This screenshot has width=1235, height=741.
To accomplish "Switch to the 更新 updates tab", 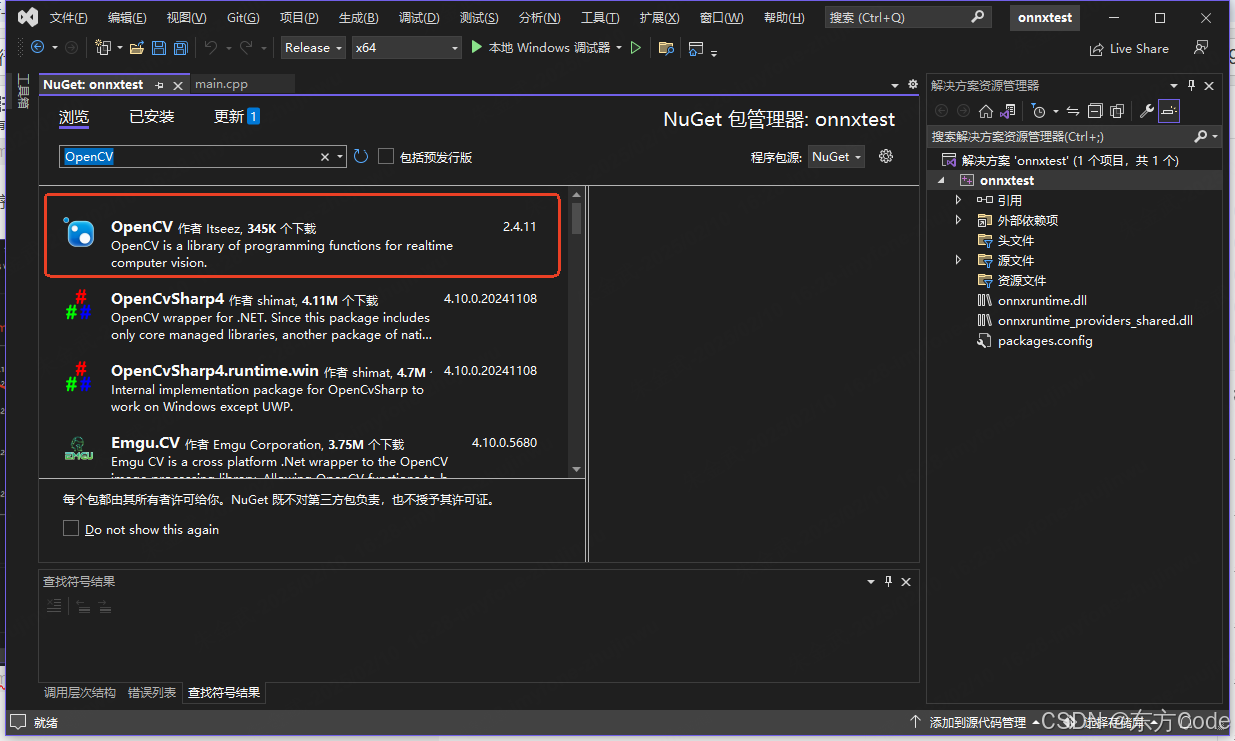I will pos(237,117).
